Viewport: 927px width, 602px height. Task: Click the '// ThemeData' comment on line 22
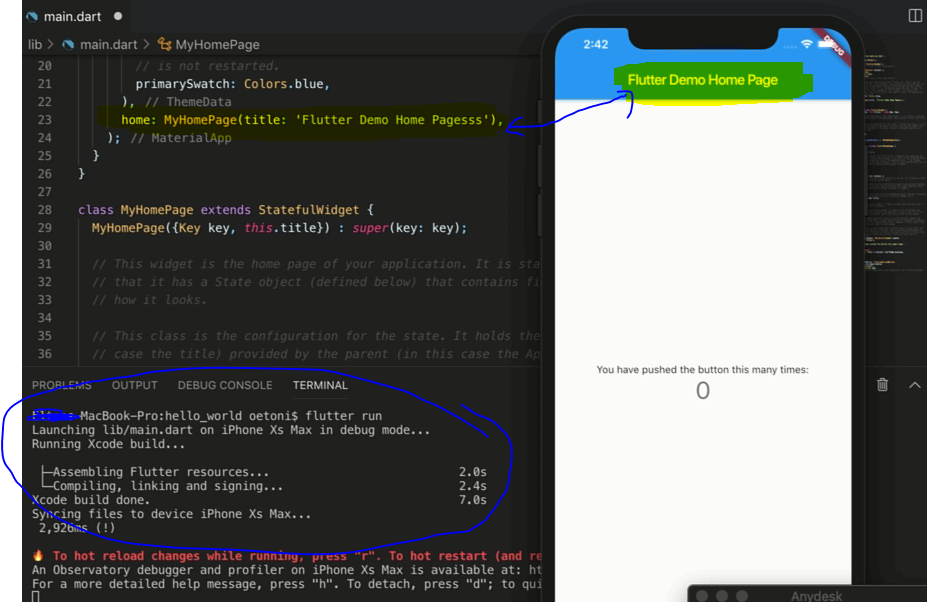point(188,102)
